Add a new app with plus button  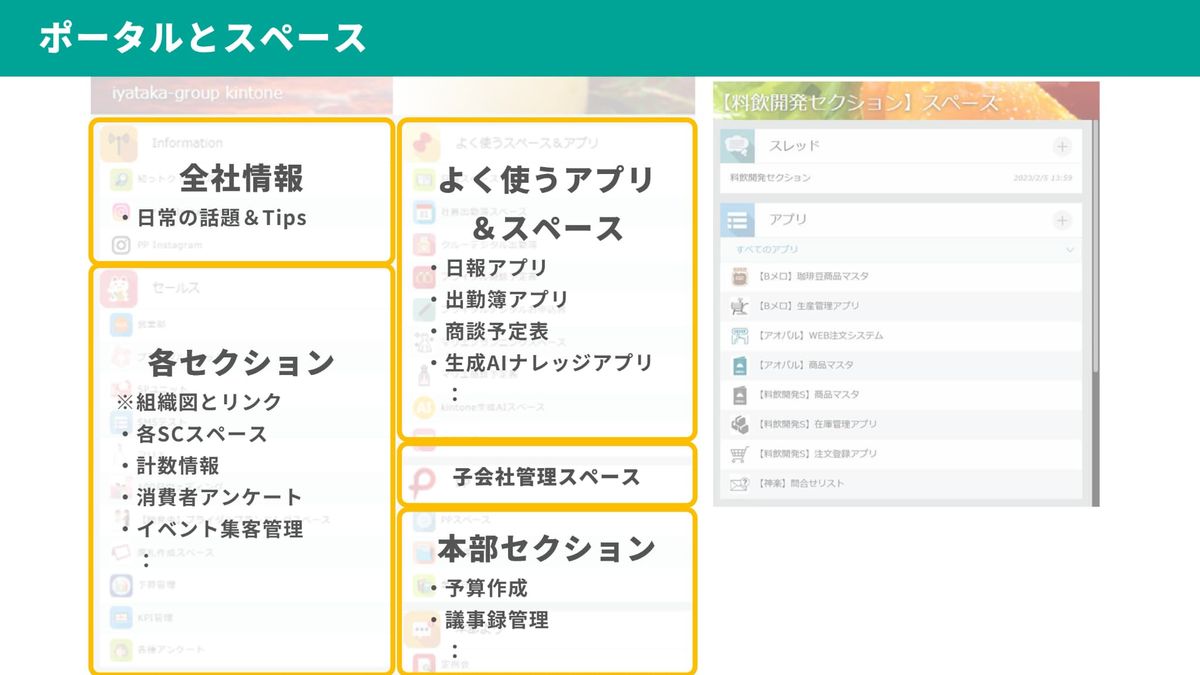coord(1061,220)
